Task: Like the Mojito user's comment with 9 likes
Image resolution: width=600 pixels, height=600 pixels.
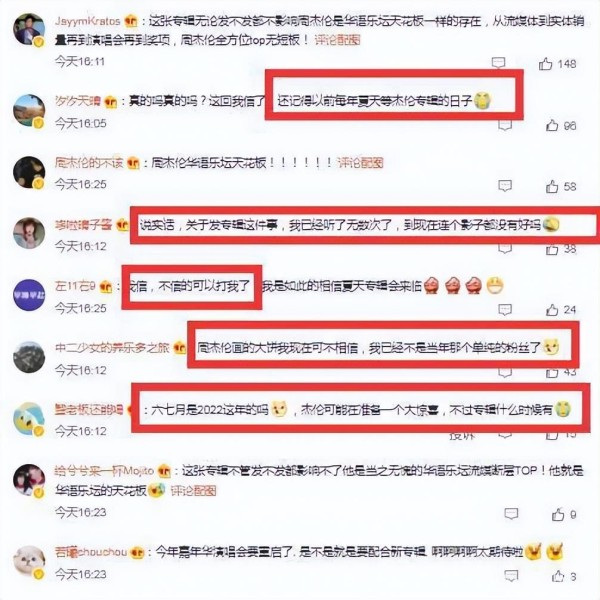Action: click(x=558, y=514)
